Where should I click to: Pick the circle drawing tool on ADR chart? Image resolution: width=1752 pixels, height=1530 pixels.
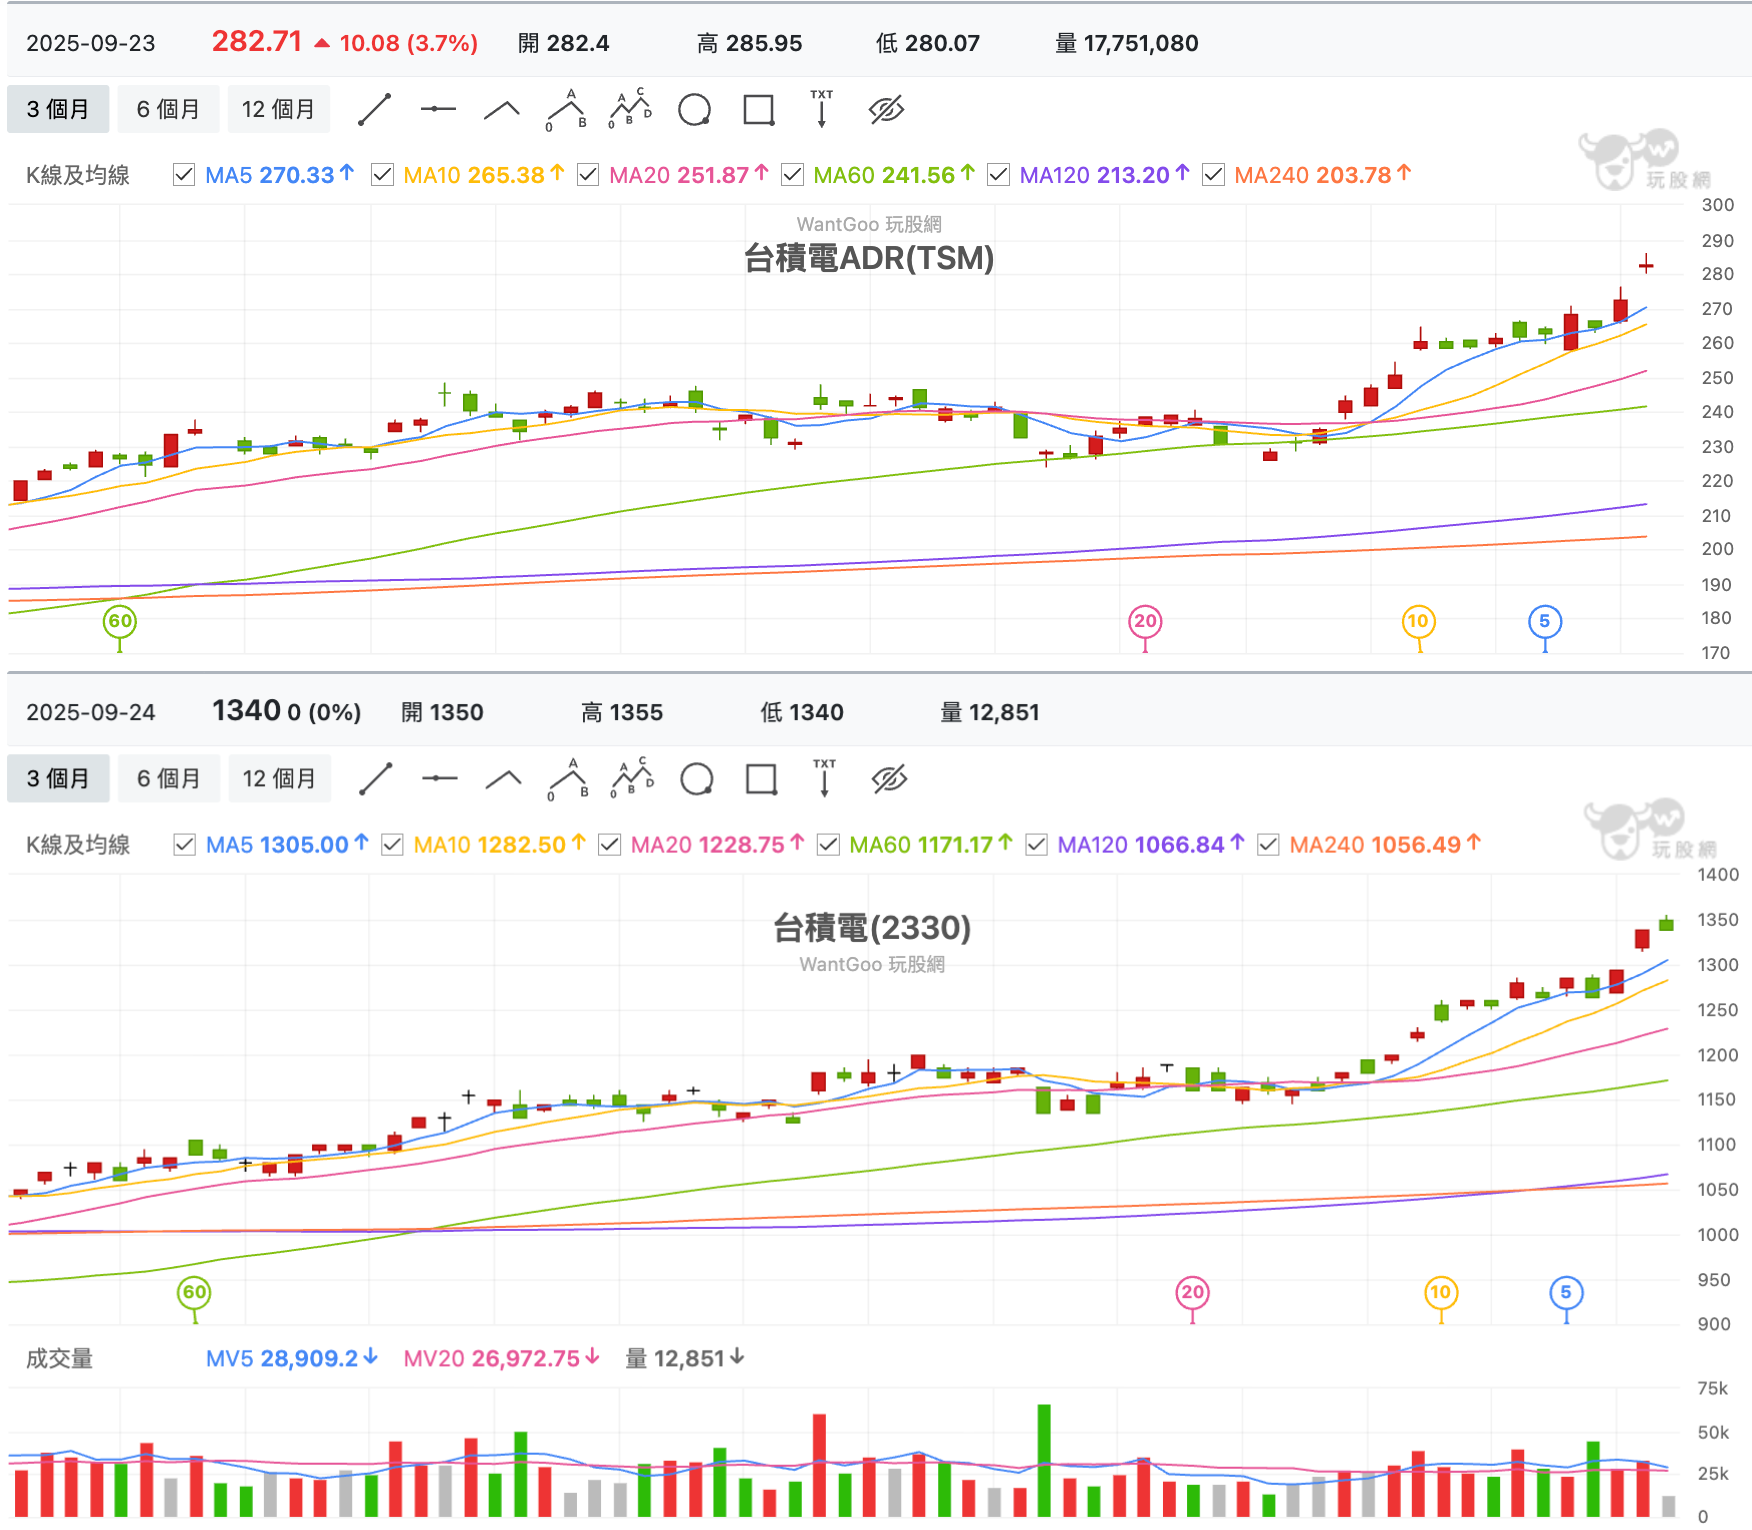click(694, 109)
